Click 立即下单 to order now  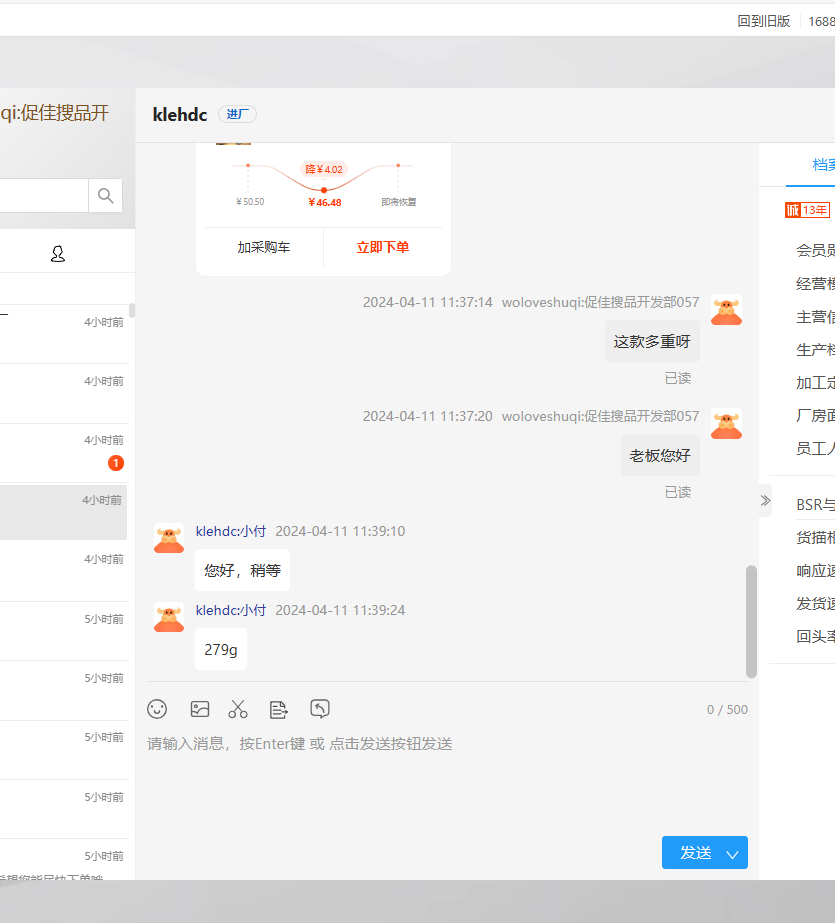pos(383,247)
